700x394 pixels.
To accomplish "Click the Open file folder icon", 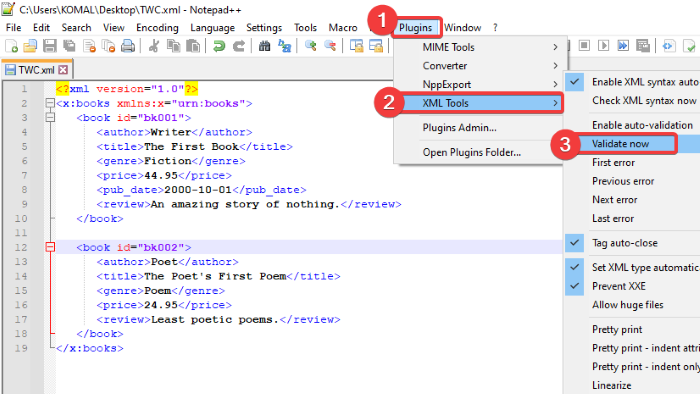I will point(30,46).
